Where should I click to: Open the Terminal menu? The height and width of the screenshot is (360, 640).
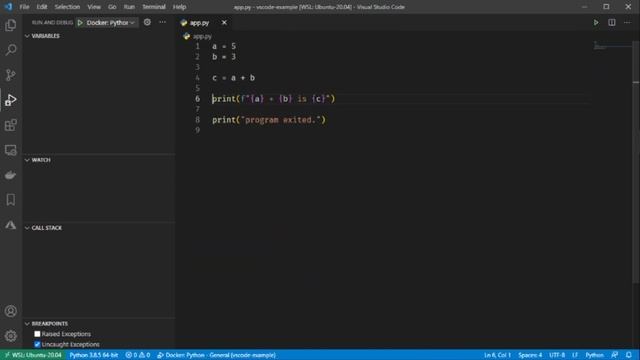click(x=154, y=7)
